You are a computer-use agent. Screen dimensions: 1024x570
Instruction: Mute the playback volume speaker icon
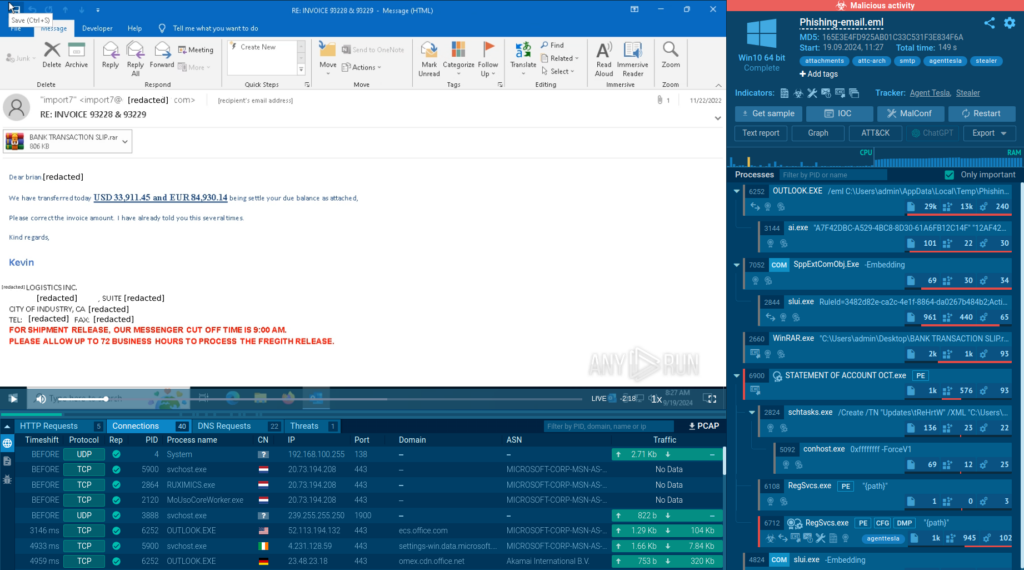[41, 398]
